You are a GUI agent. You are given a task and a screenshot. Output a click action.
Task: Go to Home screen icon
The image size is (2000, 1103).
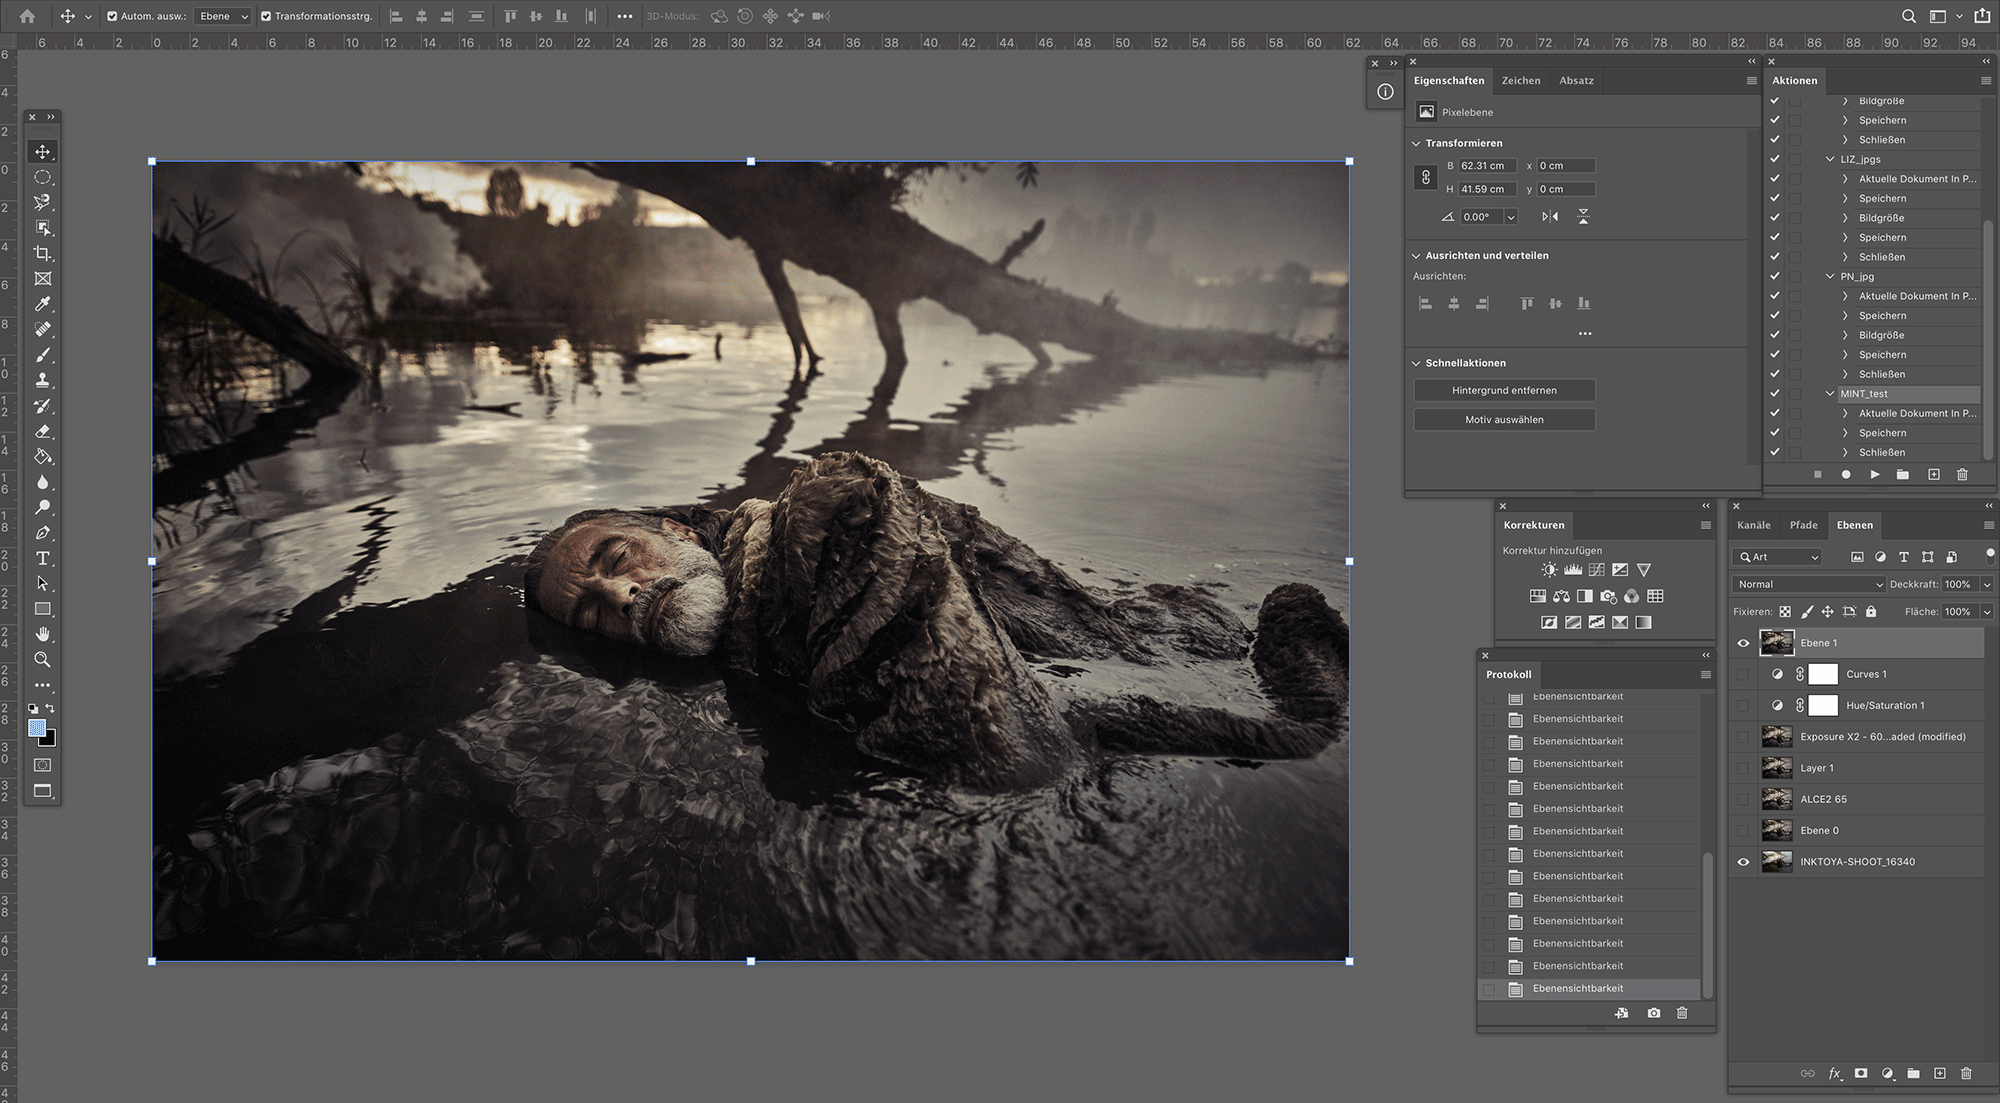coord(27,16)
